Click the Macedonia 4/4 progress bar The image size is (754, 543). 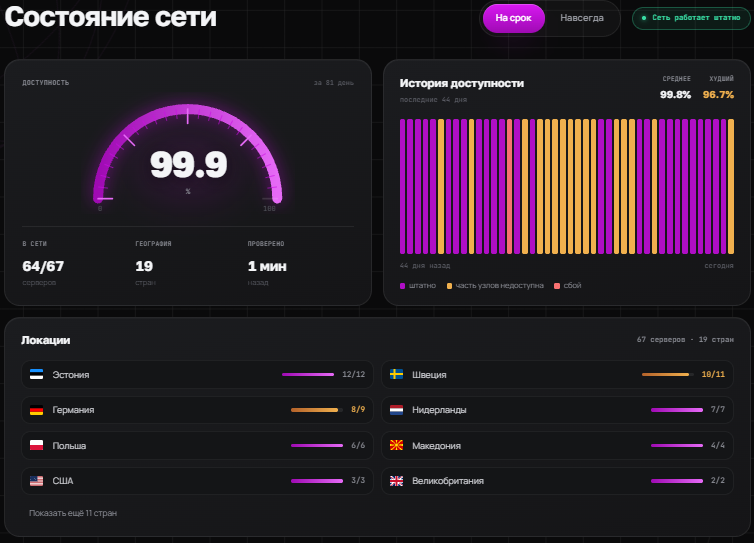tap(677, 445)
